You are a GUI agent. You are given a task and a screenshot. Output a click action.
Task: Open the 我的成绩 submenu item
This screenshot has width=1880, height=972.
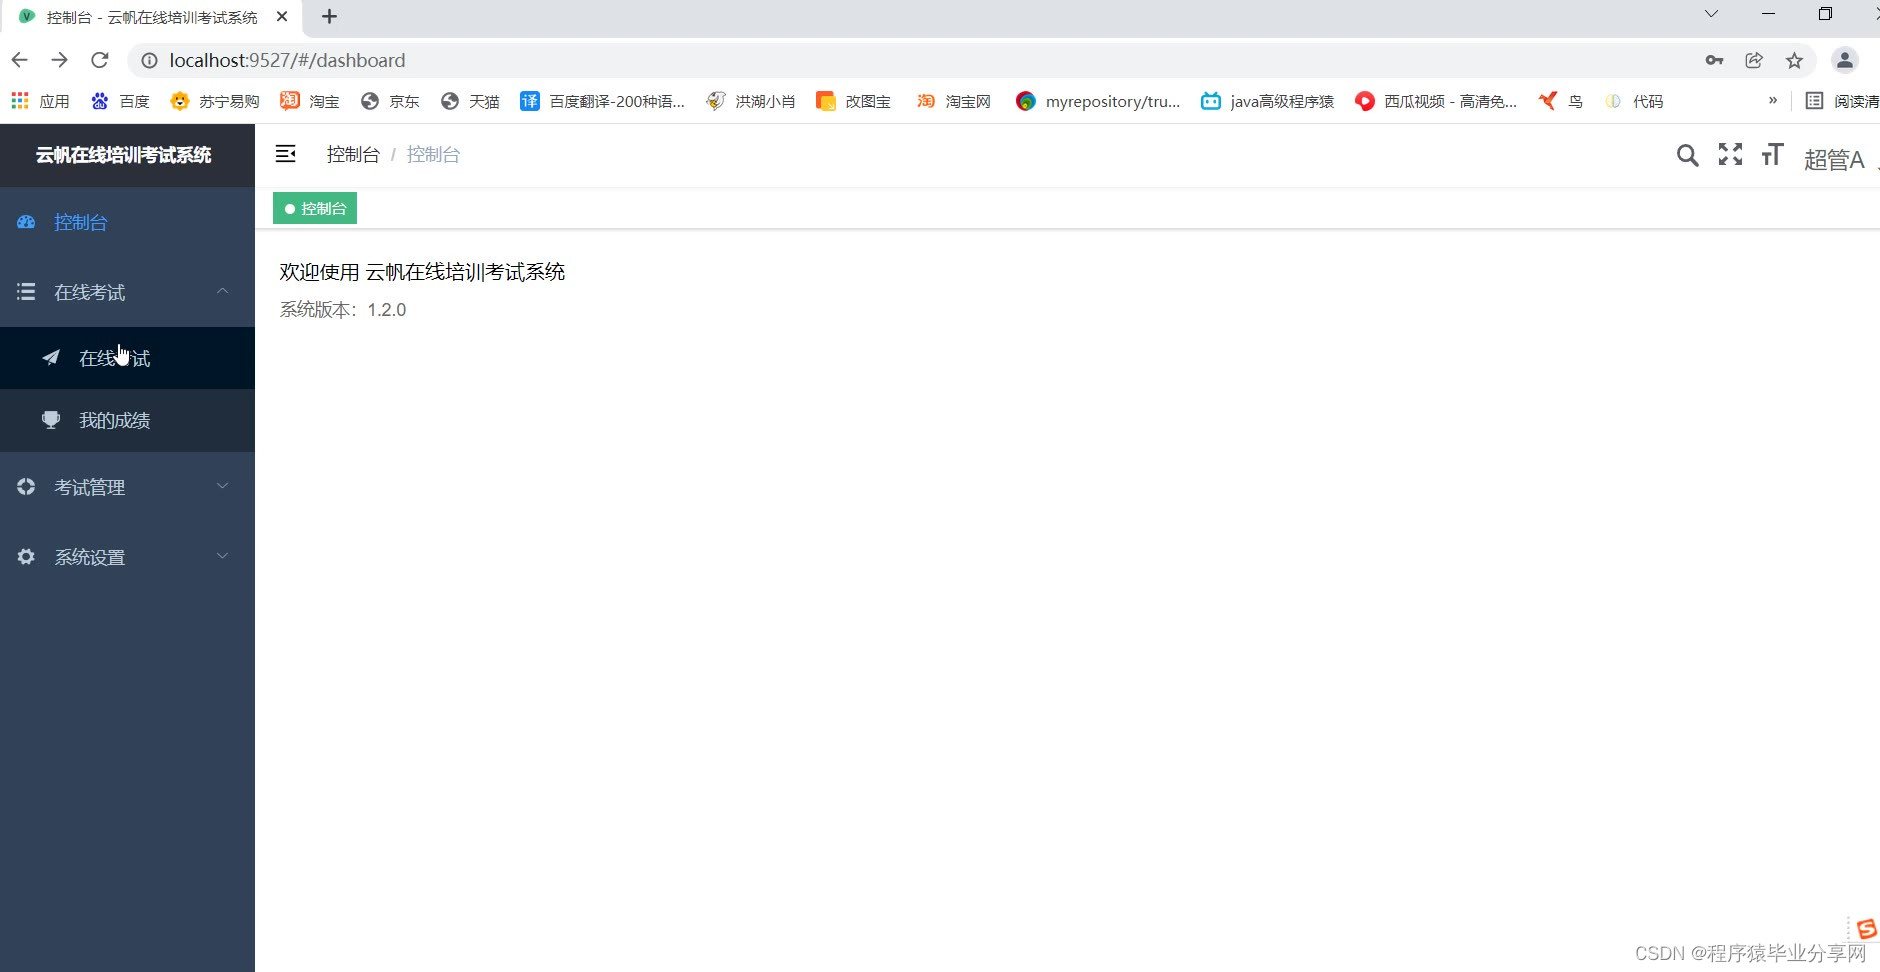[127, 420]
